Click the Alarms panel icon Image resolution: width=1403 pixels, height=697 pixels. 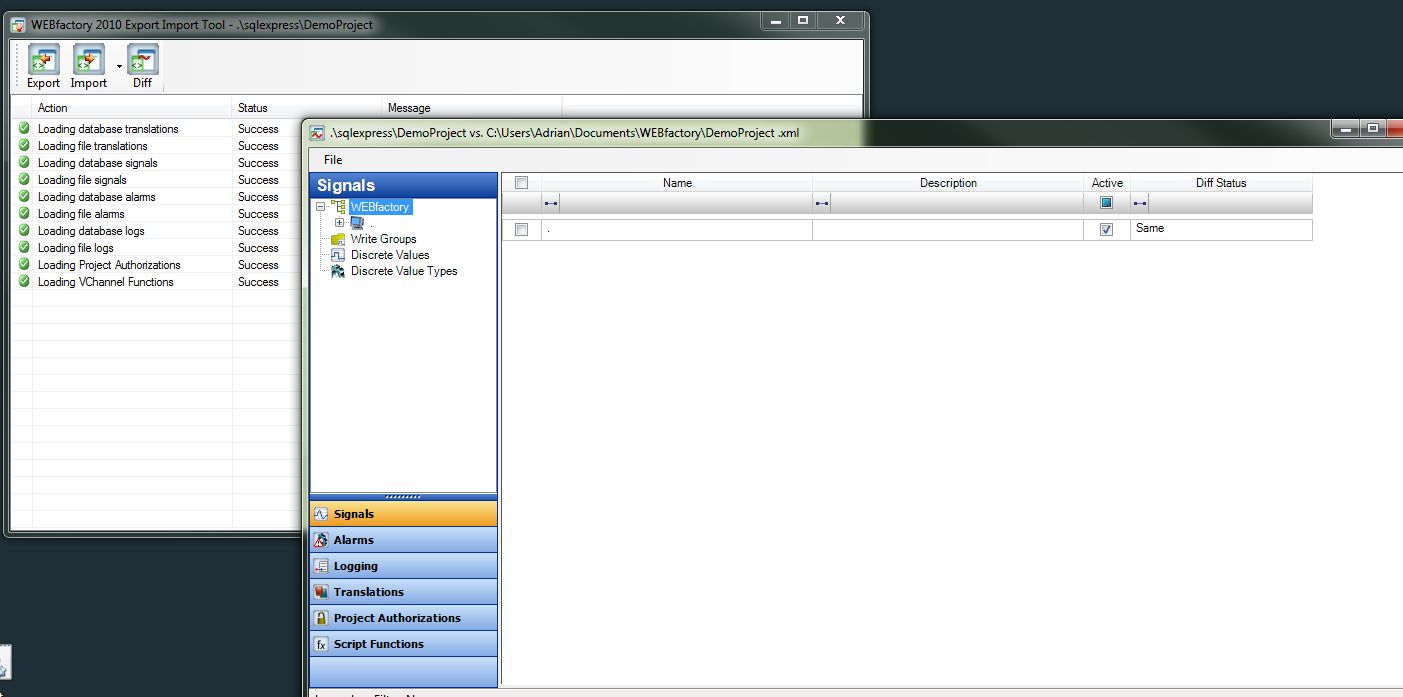coord(321,540)
